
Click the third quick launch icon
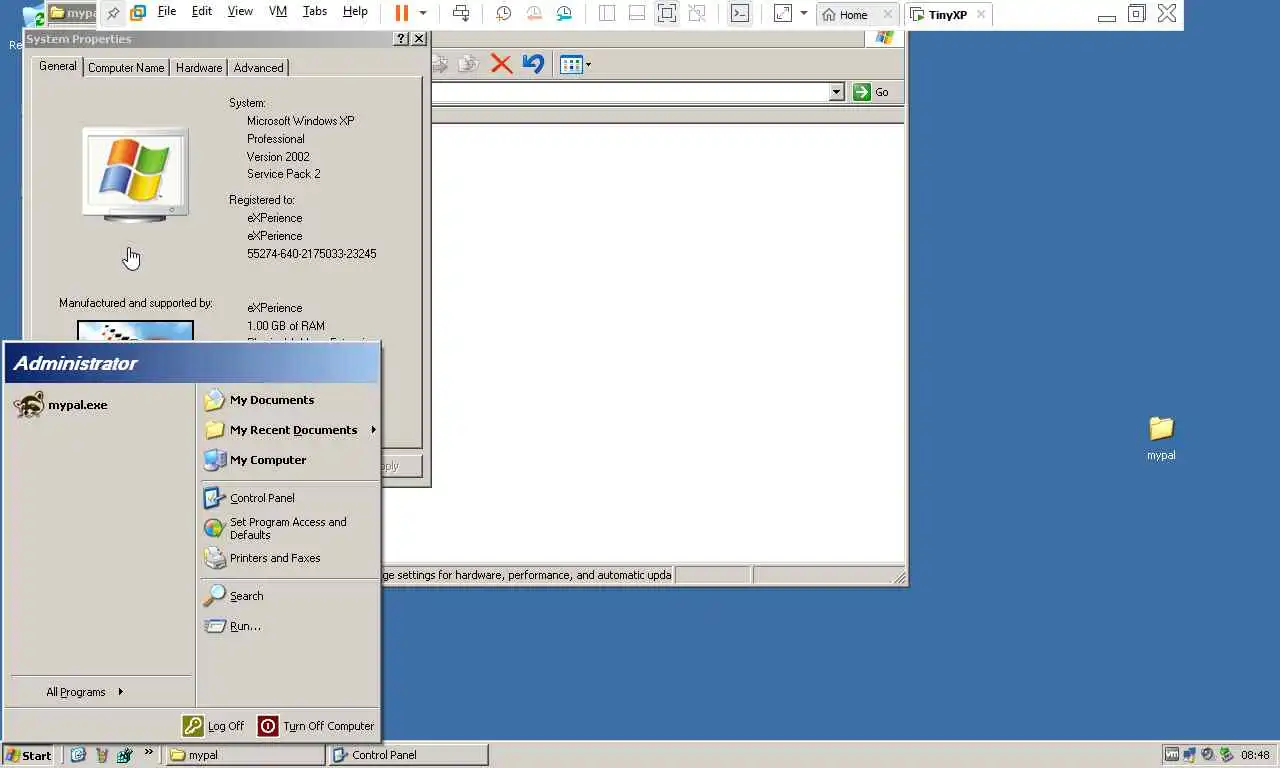click(x=125, y=755)
